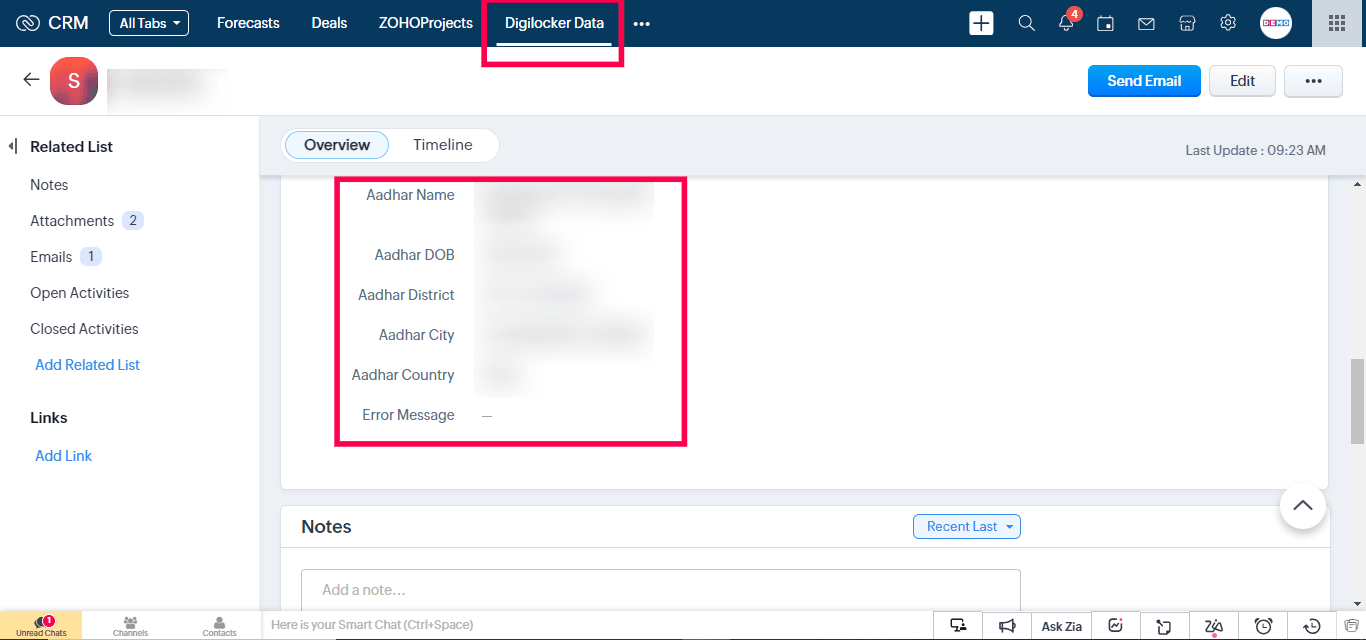Click the Aadhar DOB field label
Image resolution: width=1366 pixels, height=640 pixels.
click(414, 255)
